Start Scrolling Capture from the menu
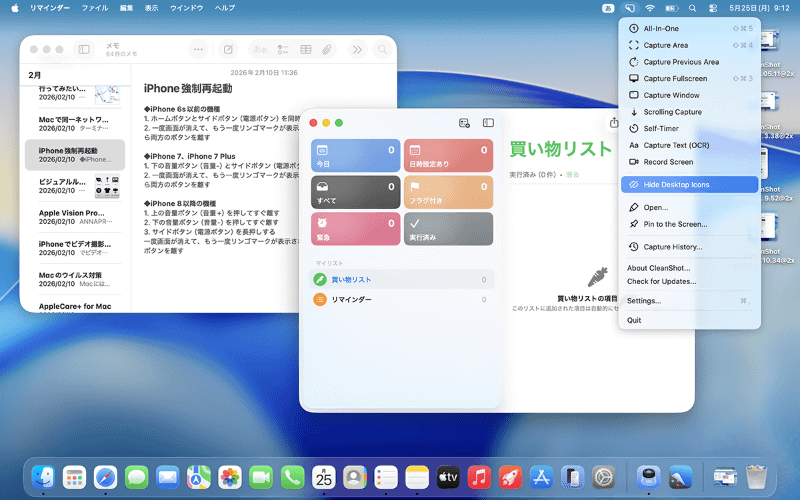800x500 pixels. point(689,112)
